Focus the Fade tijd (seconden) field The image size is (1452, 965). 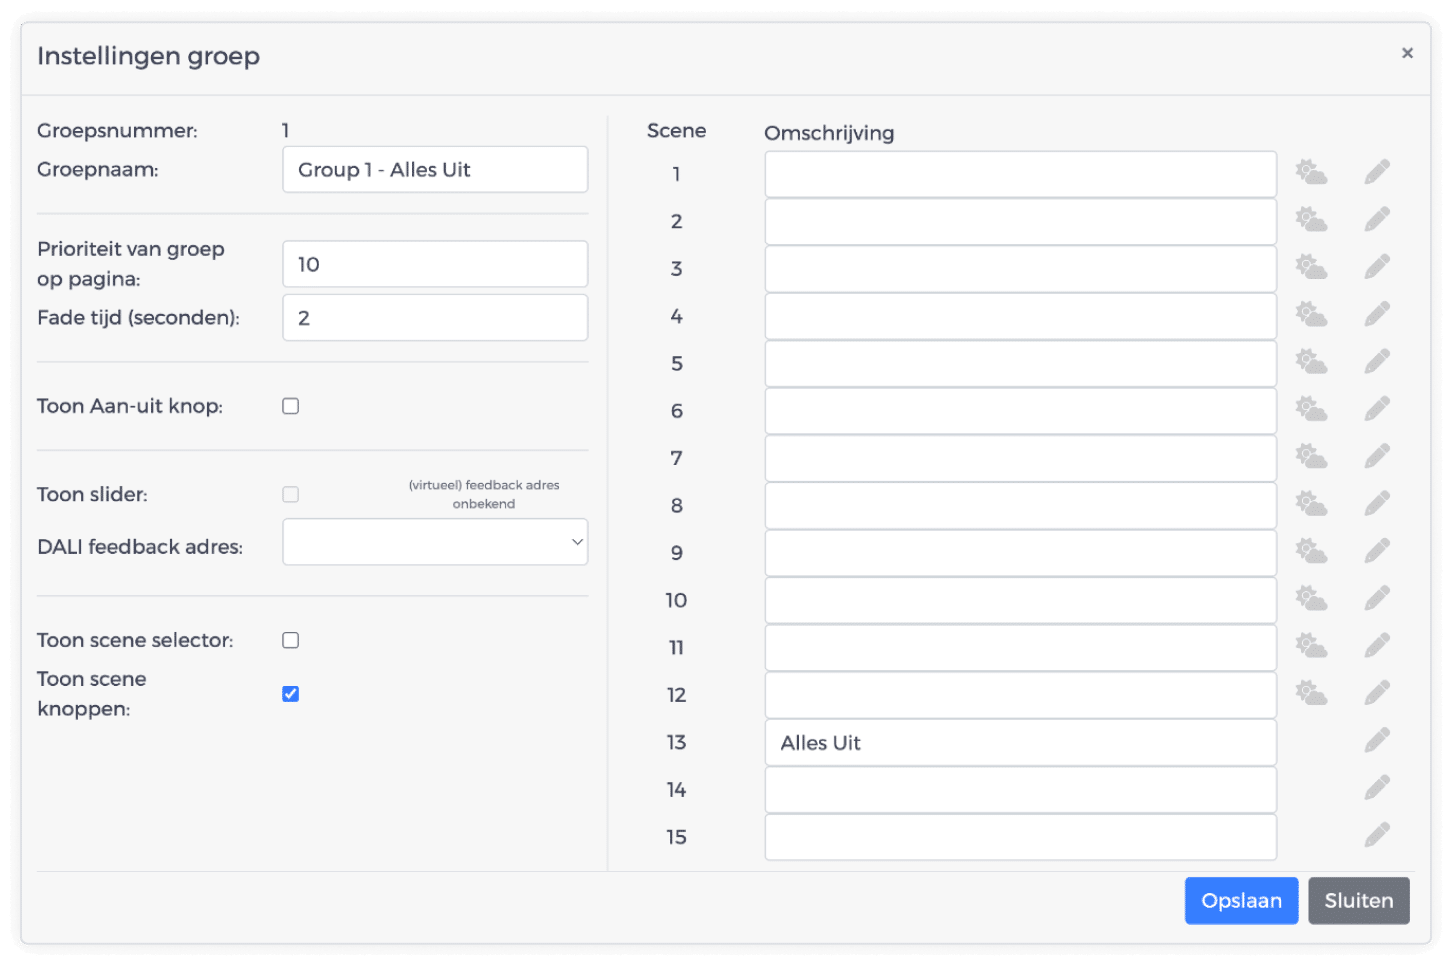click(435, 318)
